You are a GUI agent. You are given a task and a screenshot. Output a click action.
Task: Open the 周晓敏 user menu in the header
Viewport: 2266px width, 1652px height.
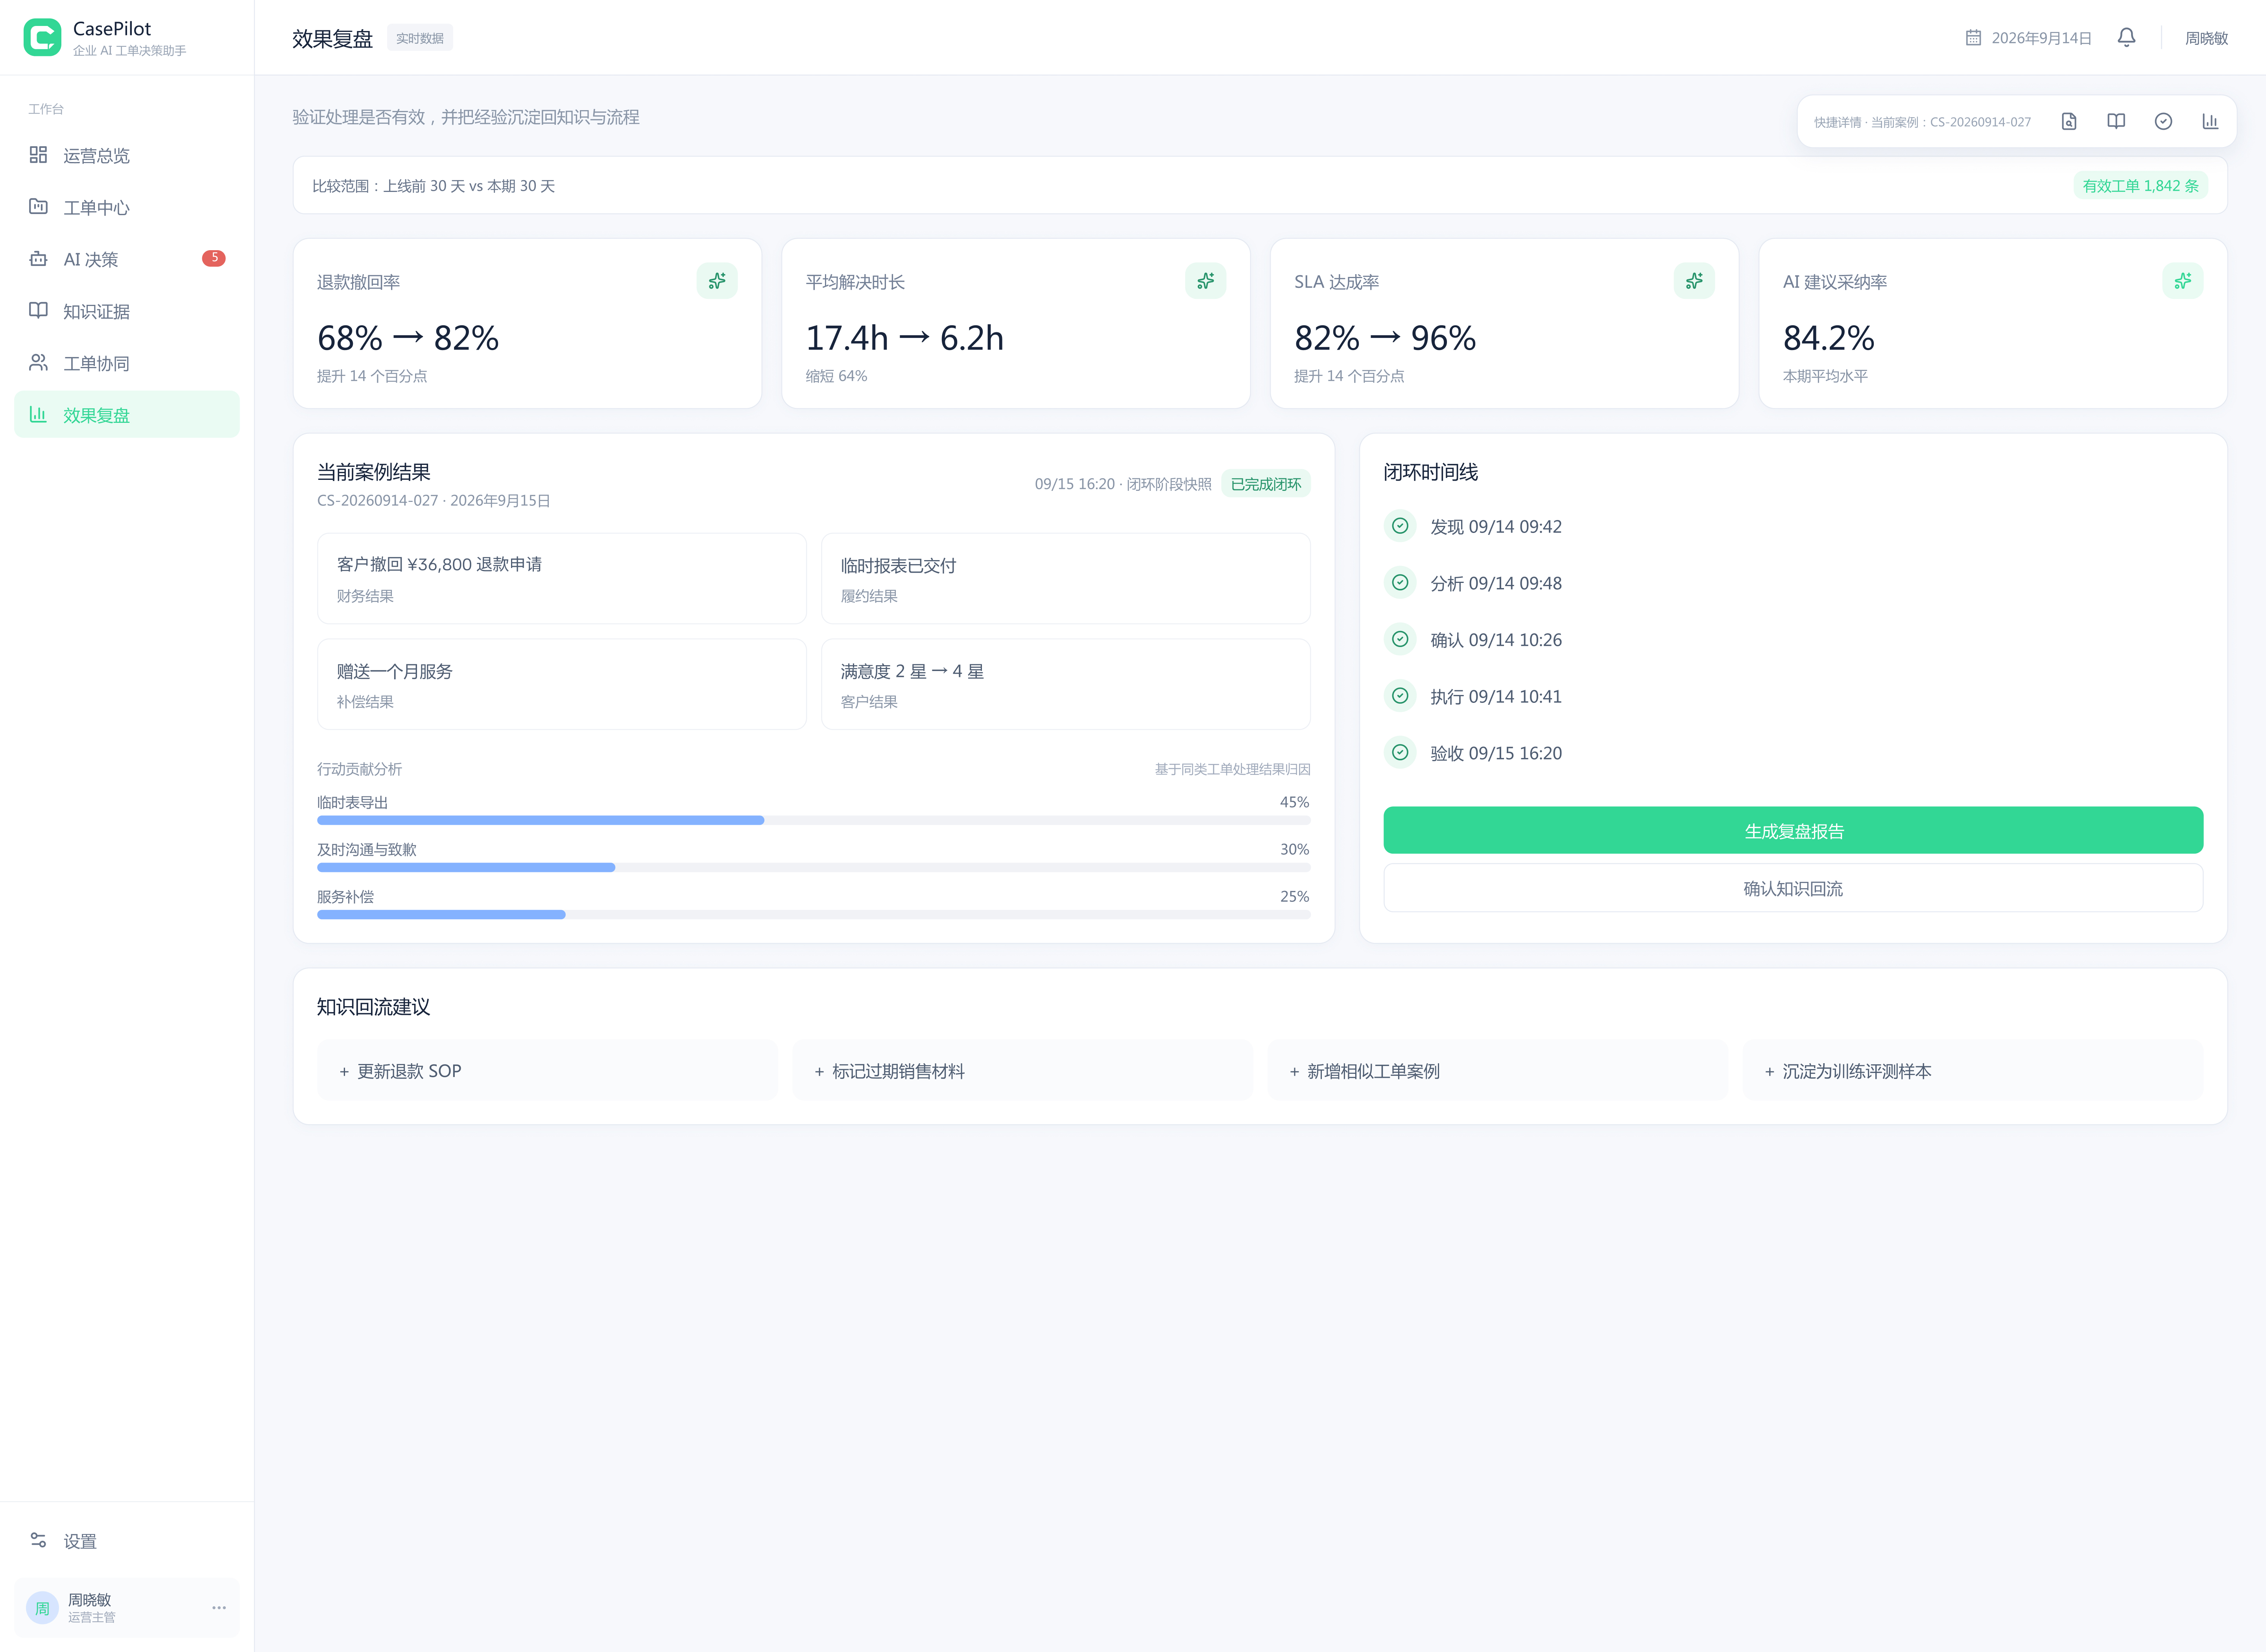[2206, 38]
